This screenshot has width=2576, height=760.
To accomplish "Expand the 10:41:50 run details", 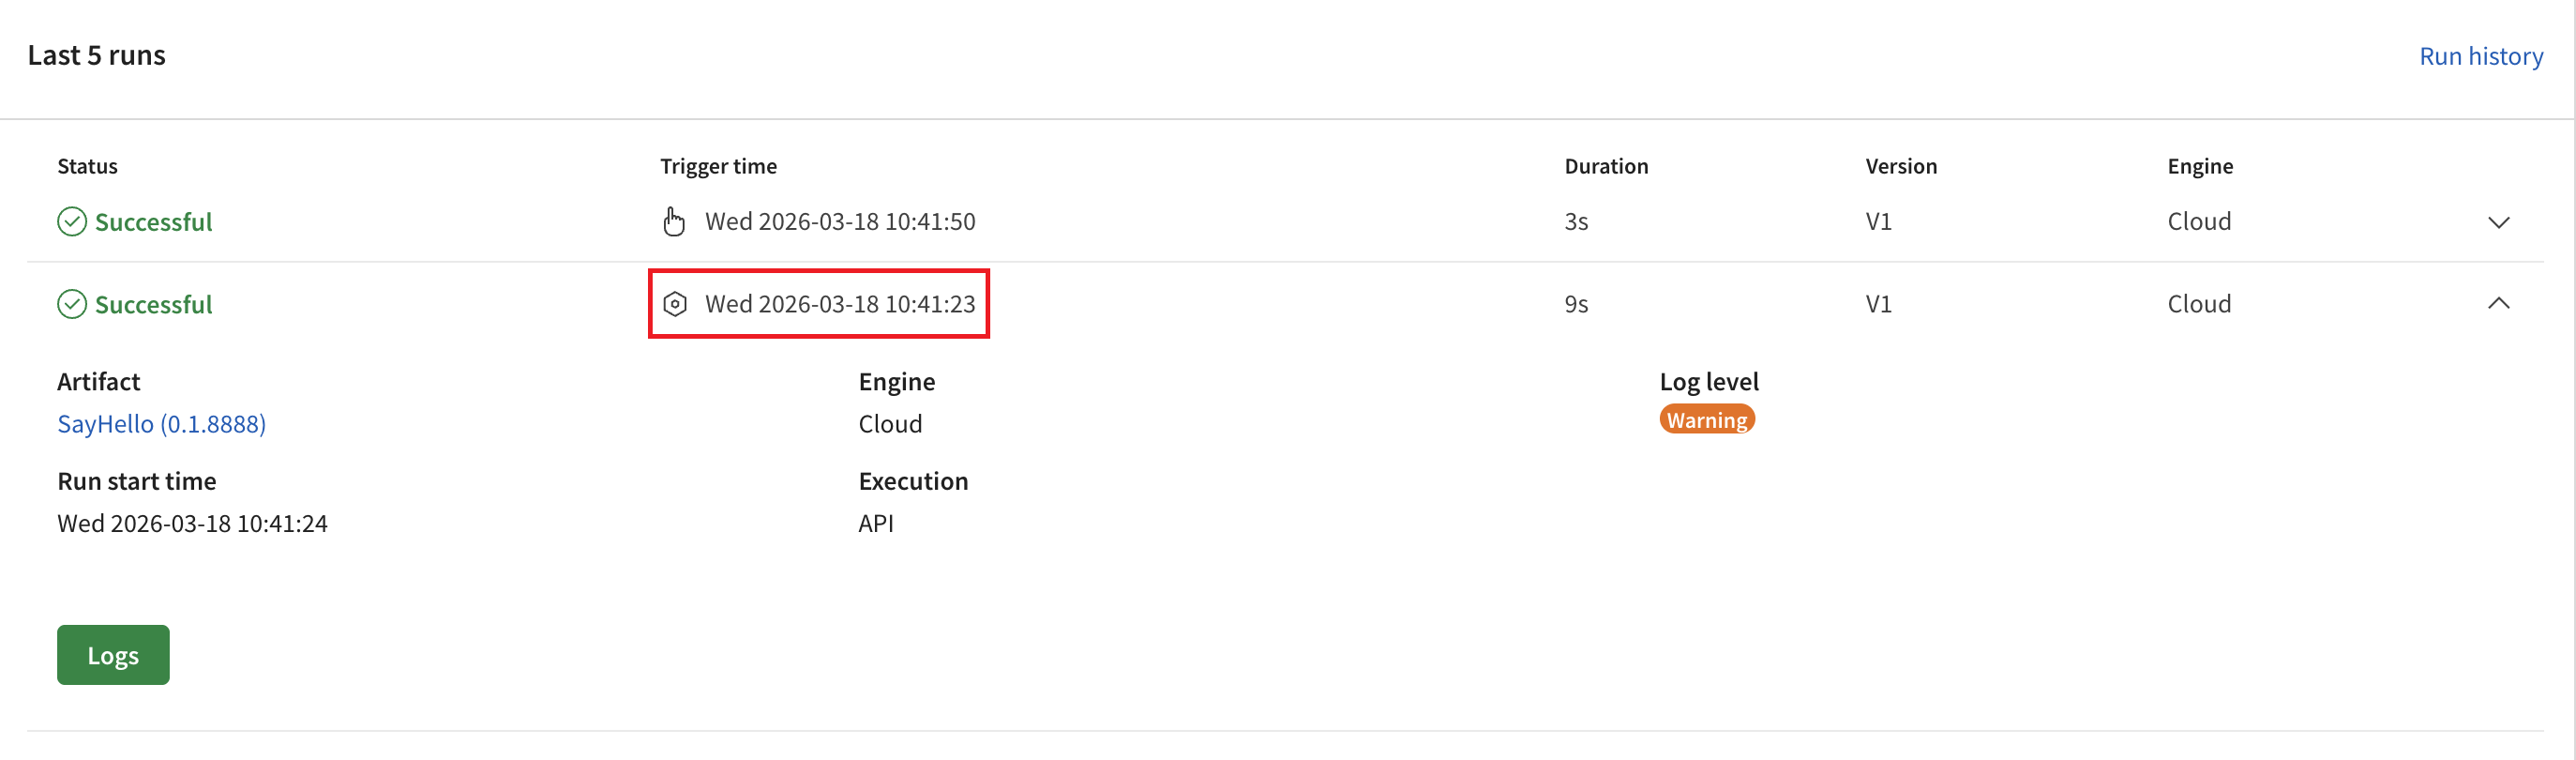I will point(2498,222).
